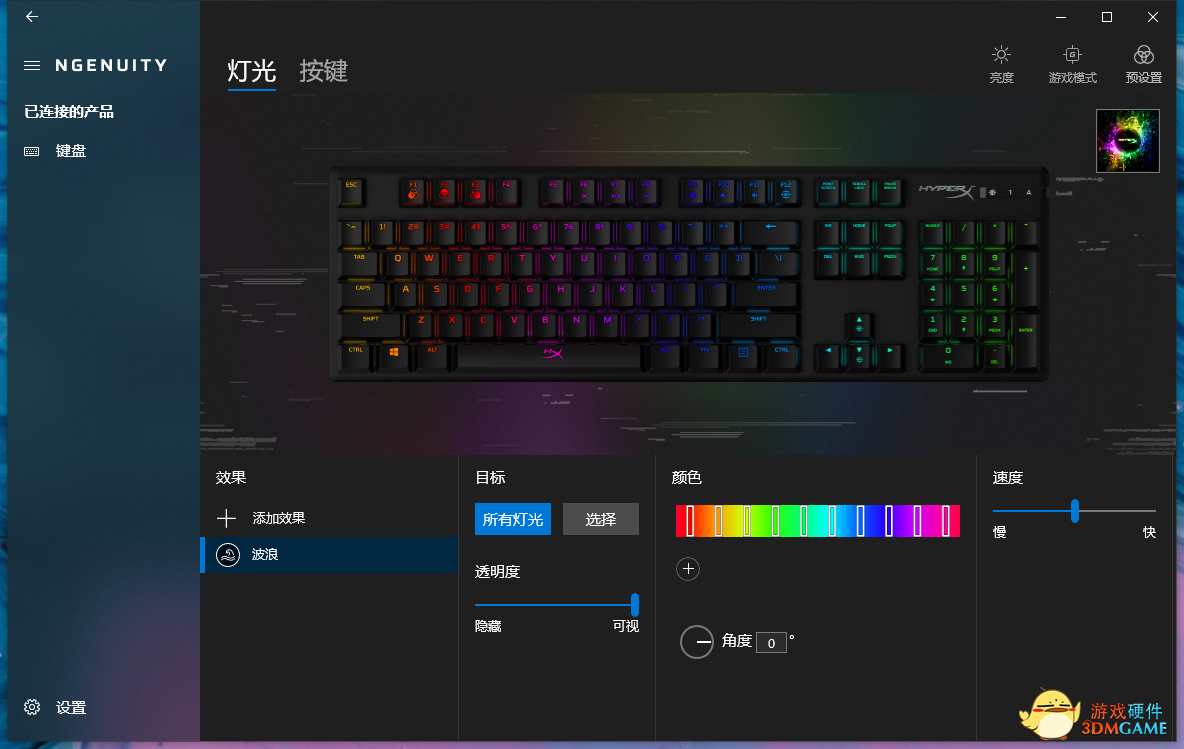Switch to the 灯光 tab
This screenshot has height=749, width=1184.
[x=251, y=71]
